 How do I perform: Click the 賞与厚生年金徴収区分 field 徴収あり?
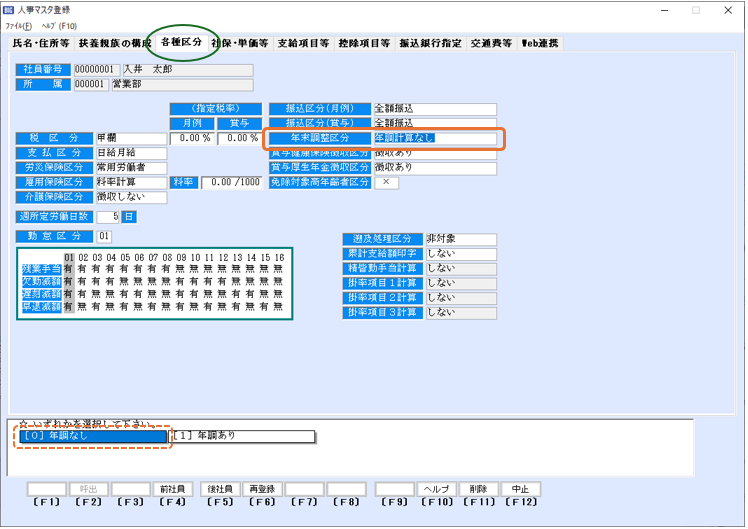(x=435, y=168)
